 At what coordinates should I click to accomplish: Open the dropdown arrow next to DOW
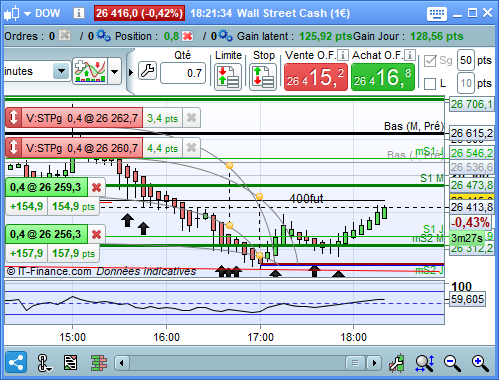(x=28, y=14)
